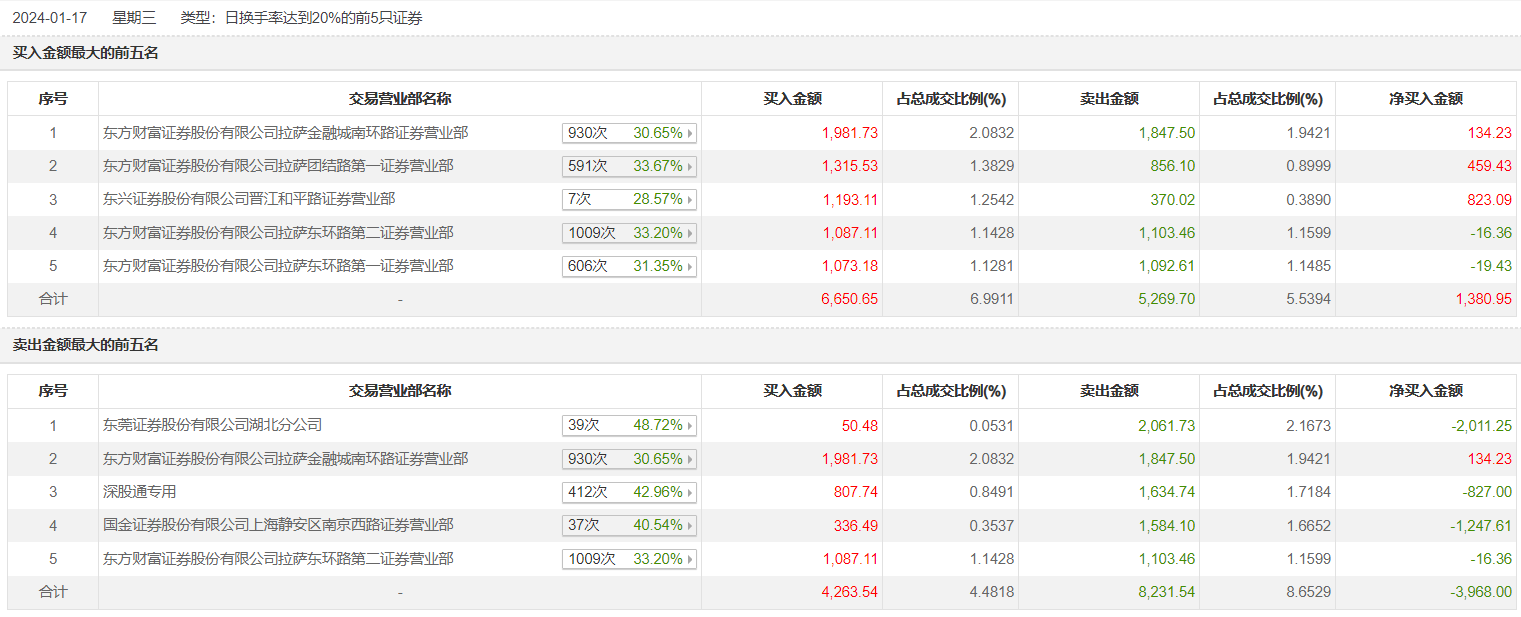Click the net total -3,968.00 cell
Screen dimensions: 1521x617
click(x=1481, y=592)
